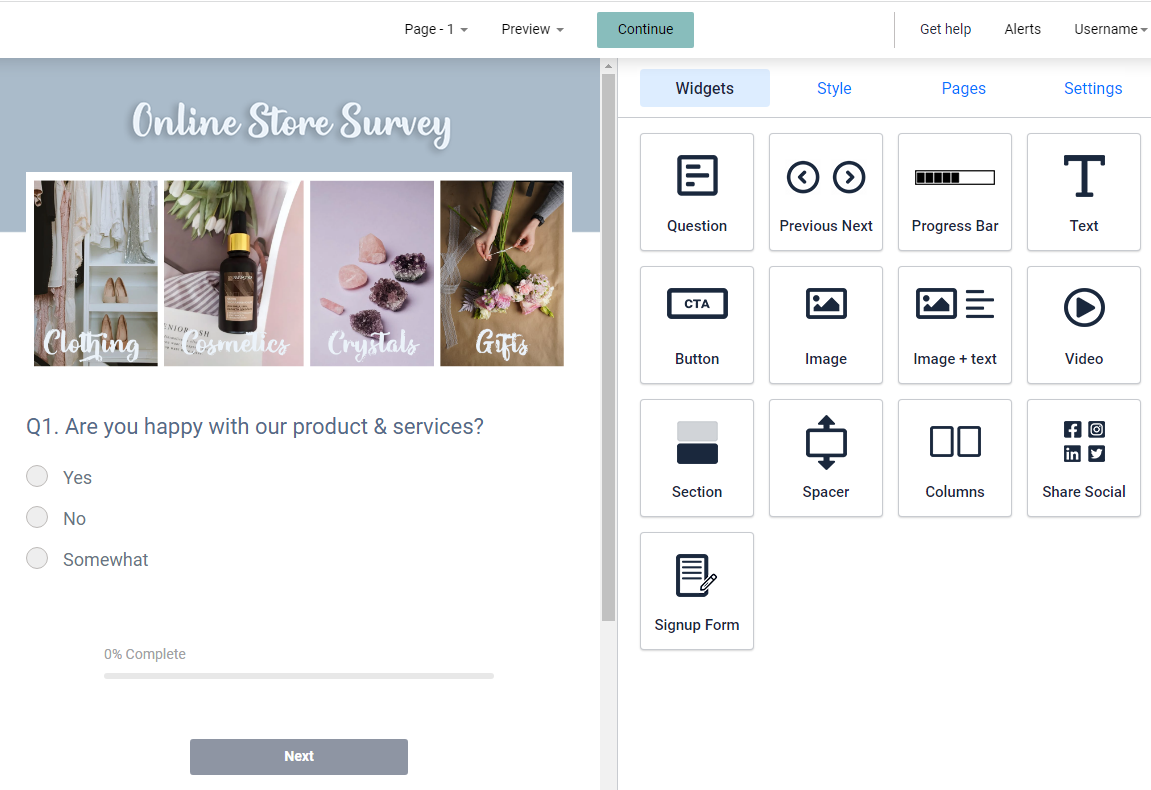Click the Online Store Survey title
Screen dimensions: 1151x790
[x=291, y=123]
